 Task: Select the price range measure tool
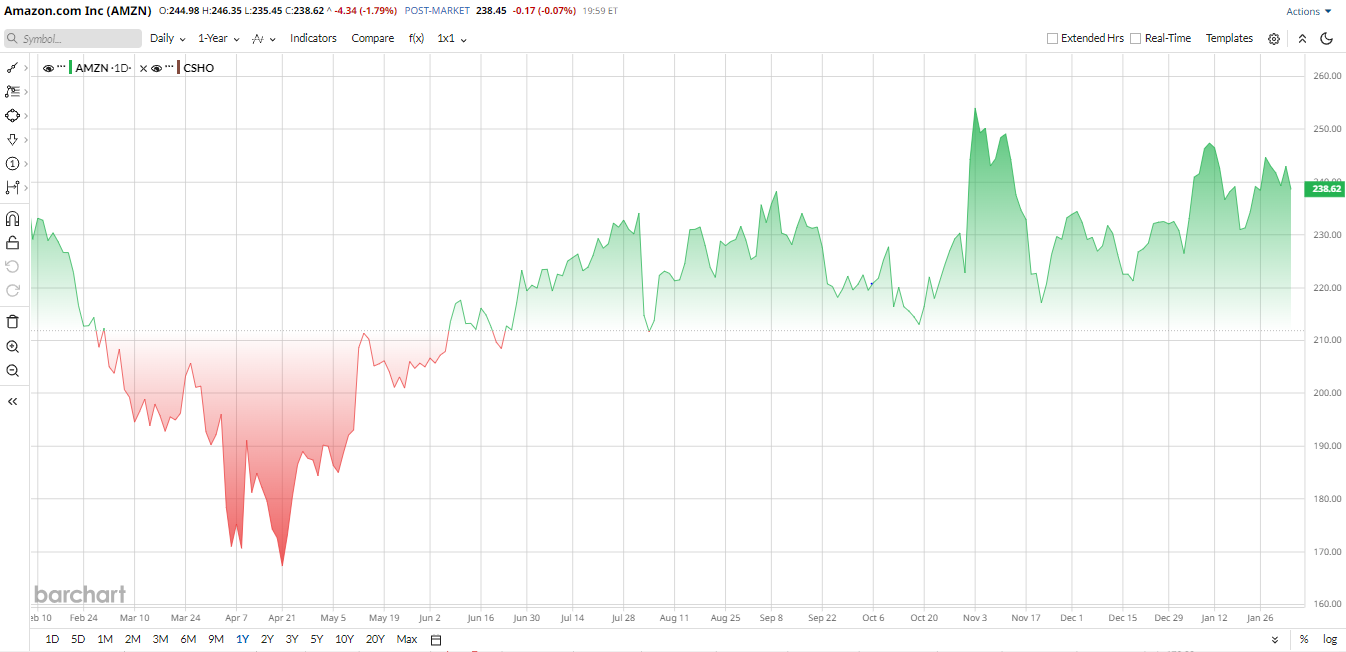click(x=12, y=188)
